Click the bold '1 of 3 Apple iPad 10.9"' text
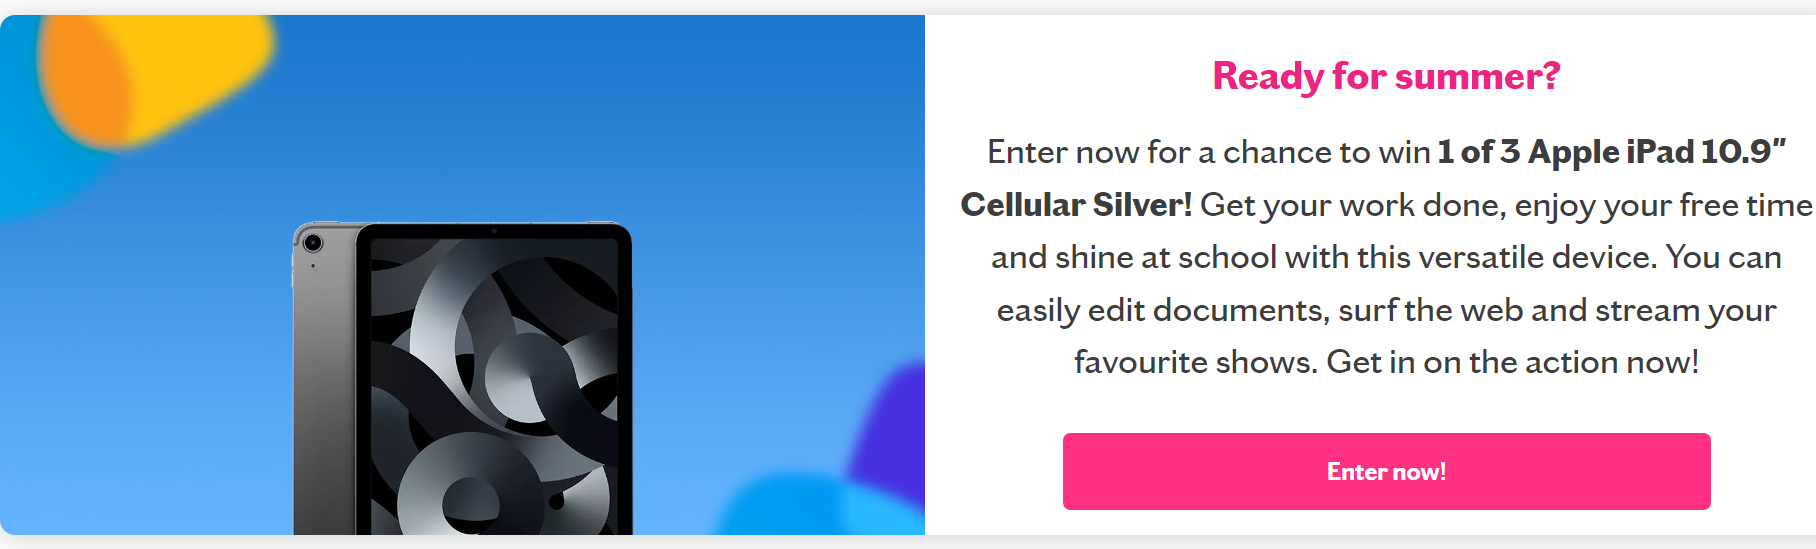 tap(1611, 152)
